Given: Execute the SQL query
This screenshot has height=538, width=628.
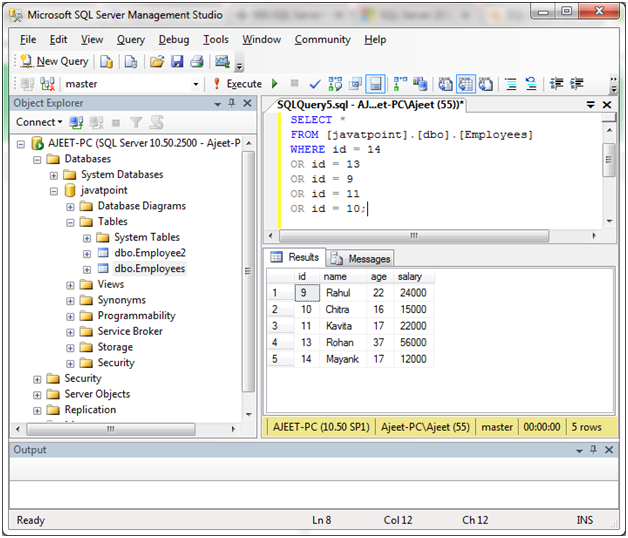Looking at the screenshot, I should (x=237, y=84).
